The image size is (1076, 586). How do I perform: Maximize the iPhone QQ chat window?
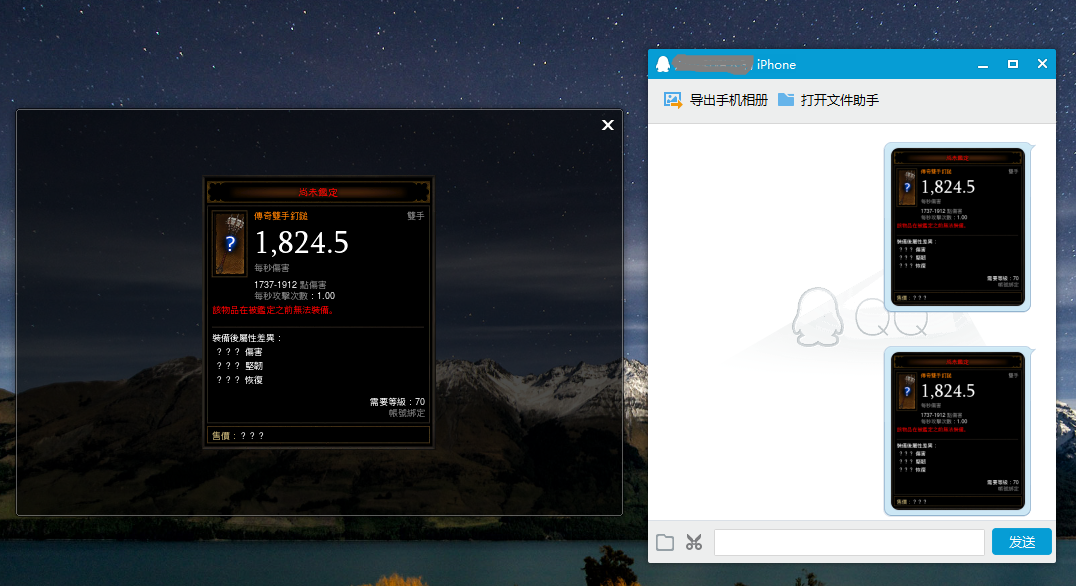(1013, 64)
